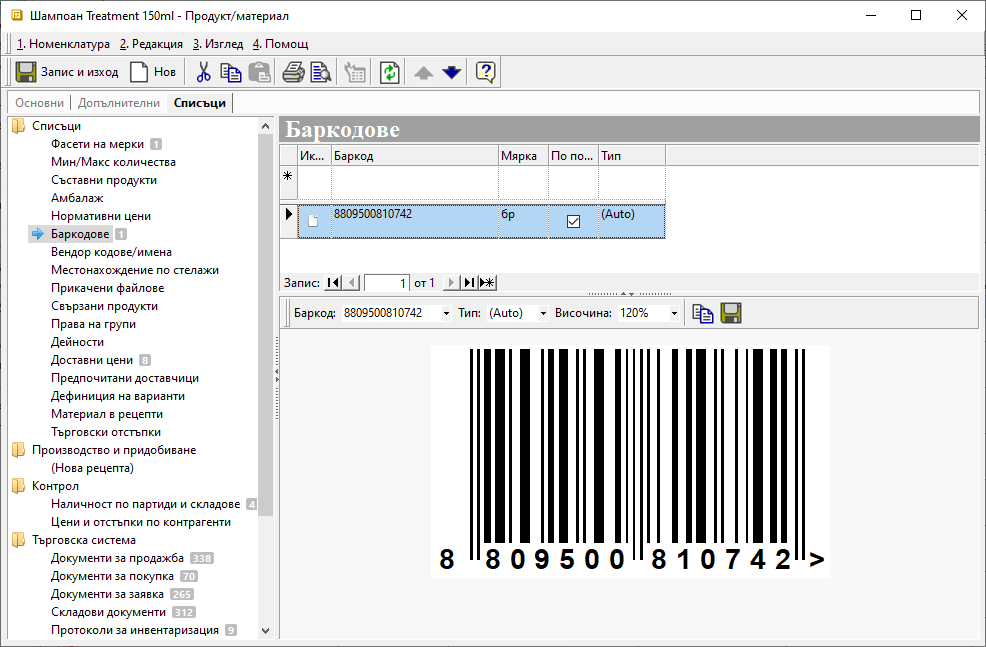
Task: Select Баркодове in the tree
Action: (x=80, y=234)
